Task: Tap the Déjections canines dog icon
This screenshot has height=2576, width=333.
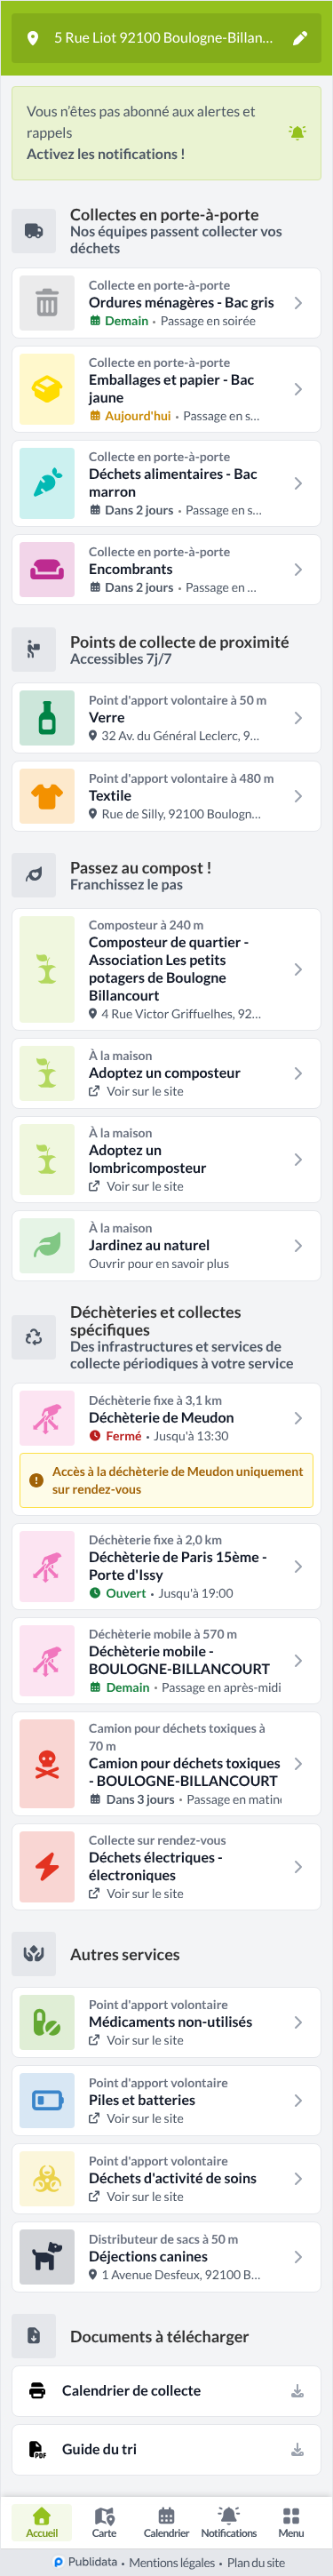Action: pyautogui.click(x=47, y=2257)
